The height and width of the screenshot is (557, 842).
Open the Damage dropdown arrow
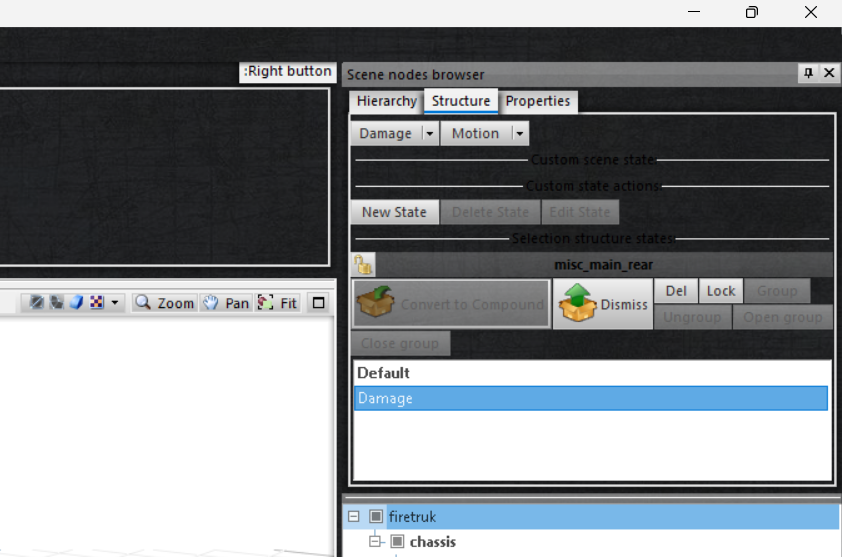430,133
